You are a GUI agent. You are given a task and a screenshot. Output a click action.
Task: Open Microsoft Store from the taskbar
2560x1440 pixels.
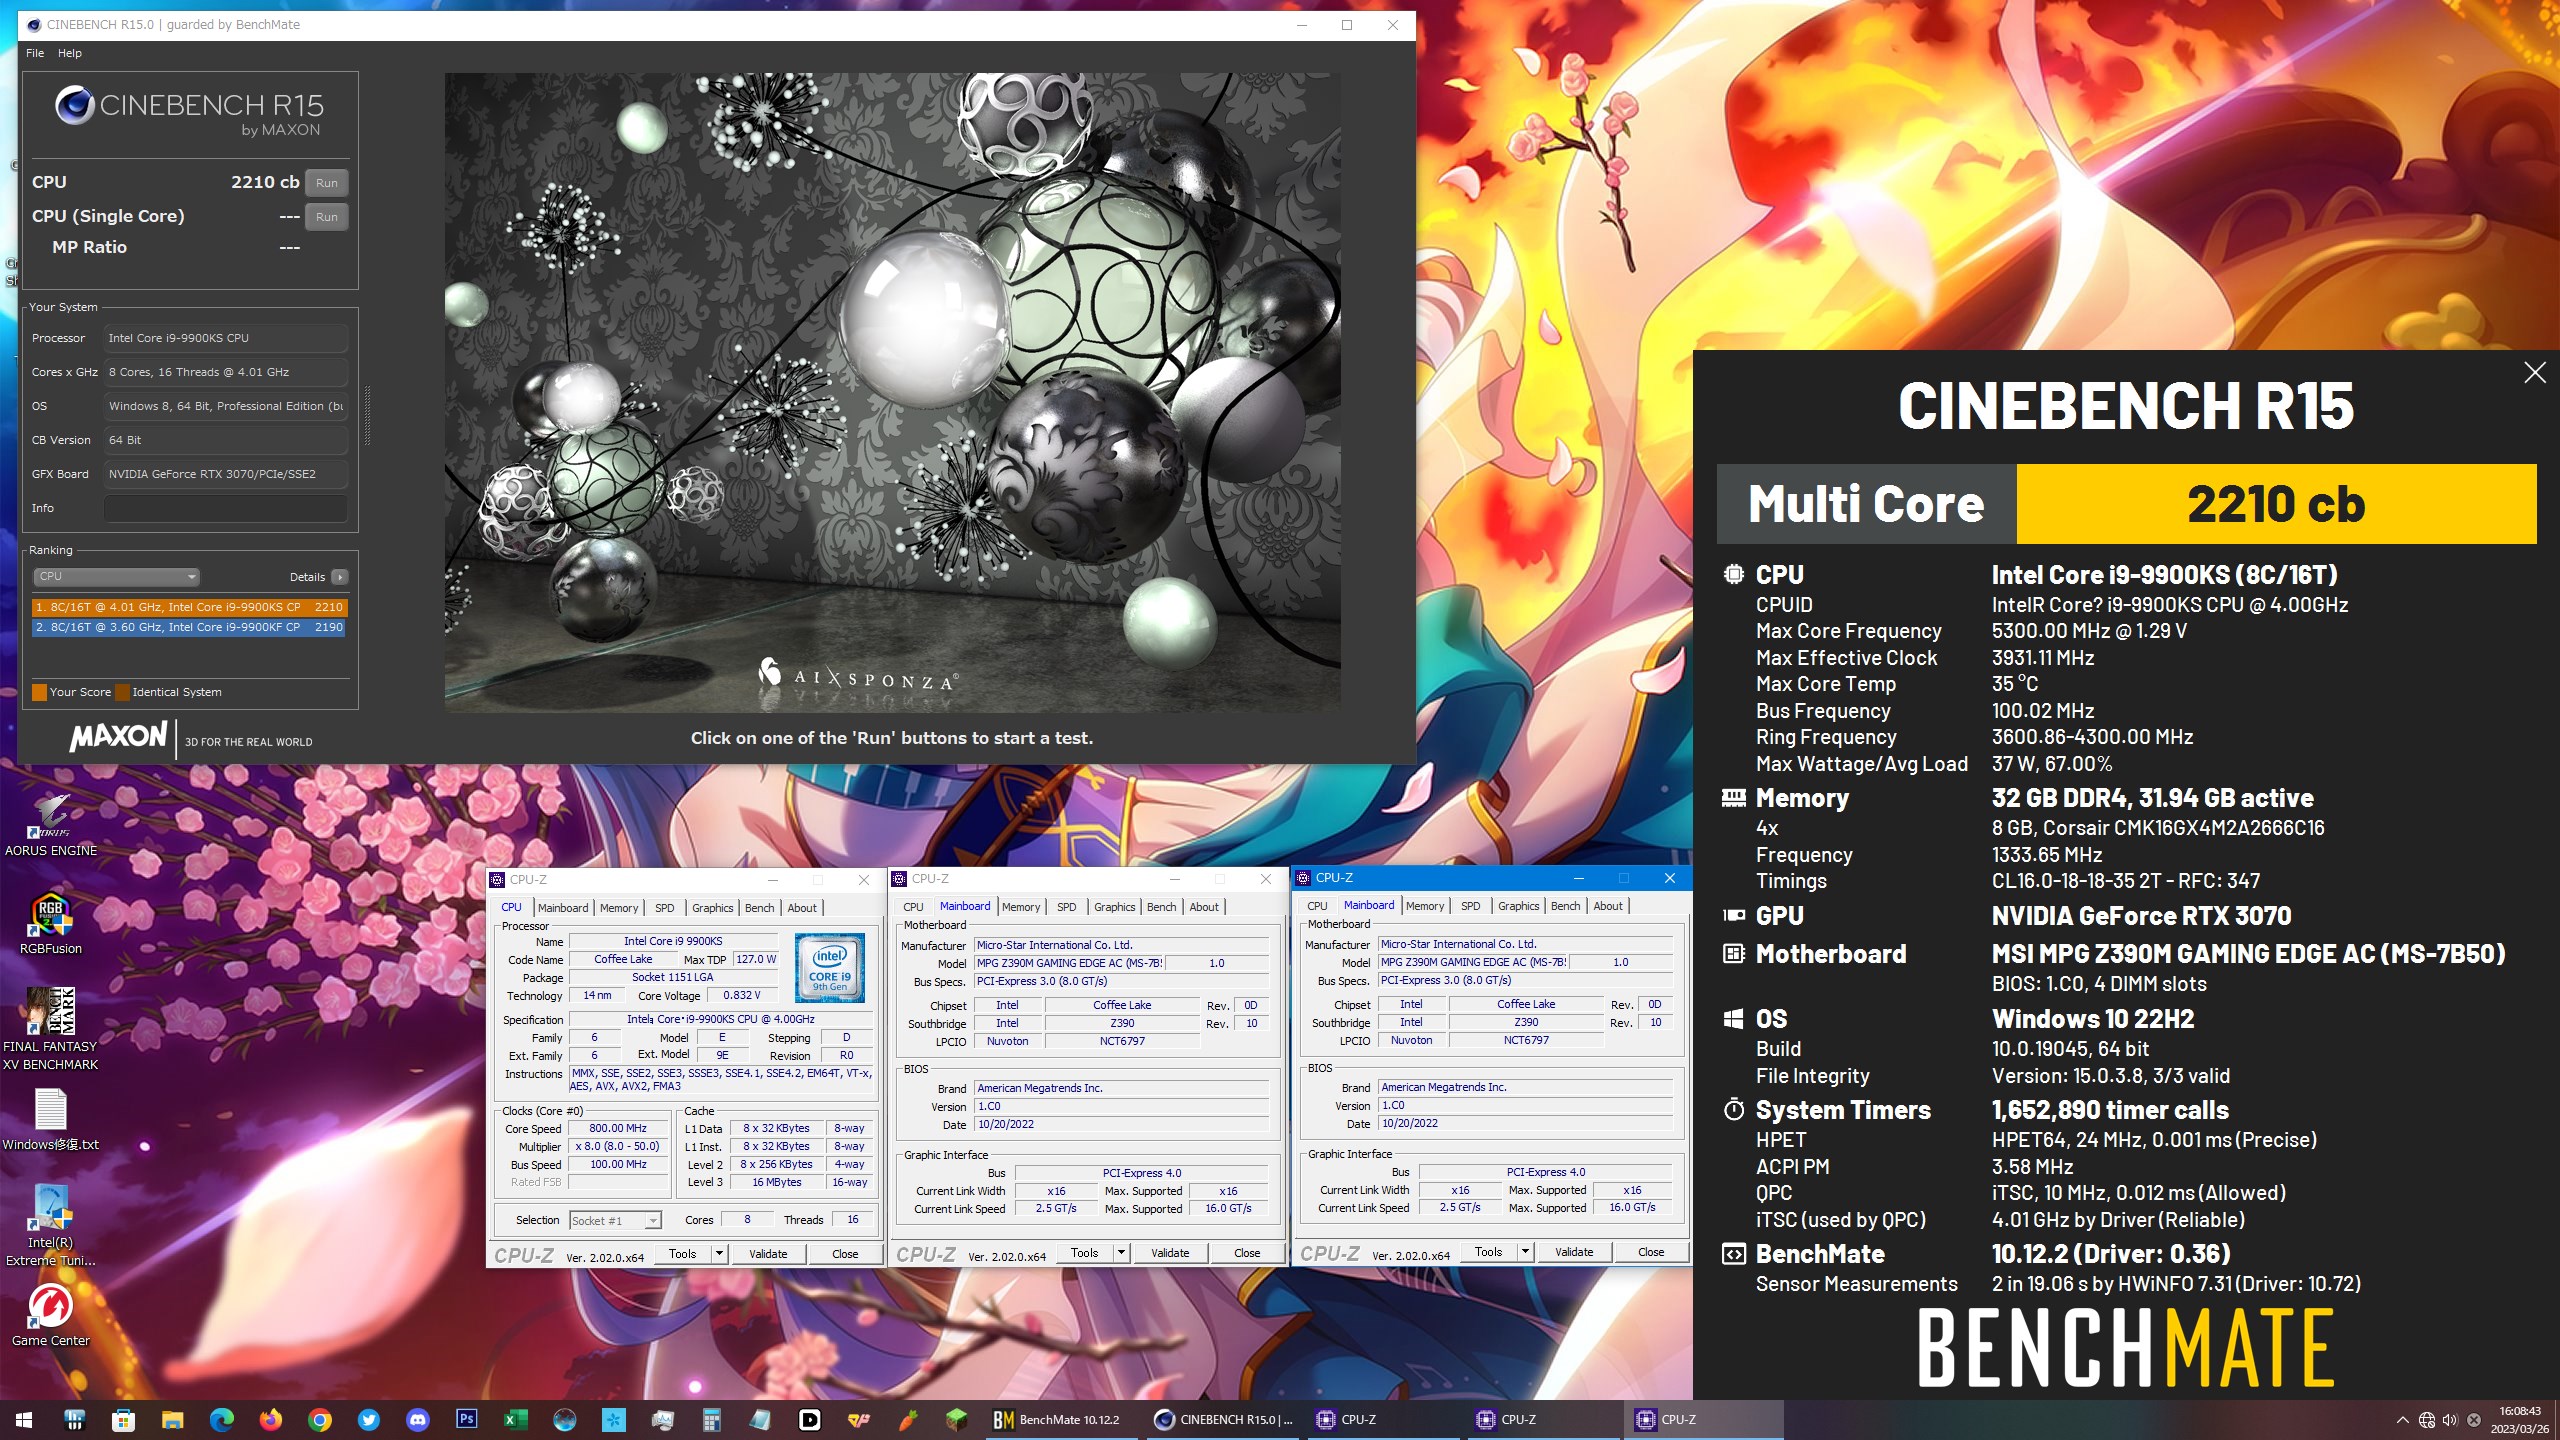pos(123,1419)
